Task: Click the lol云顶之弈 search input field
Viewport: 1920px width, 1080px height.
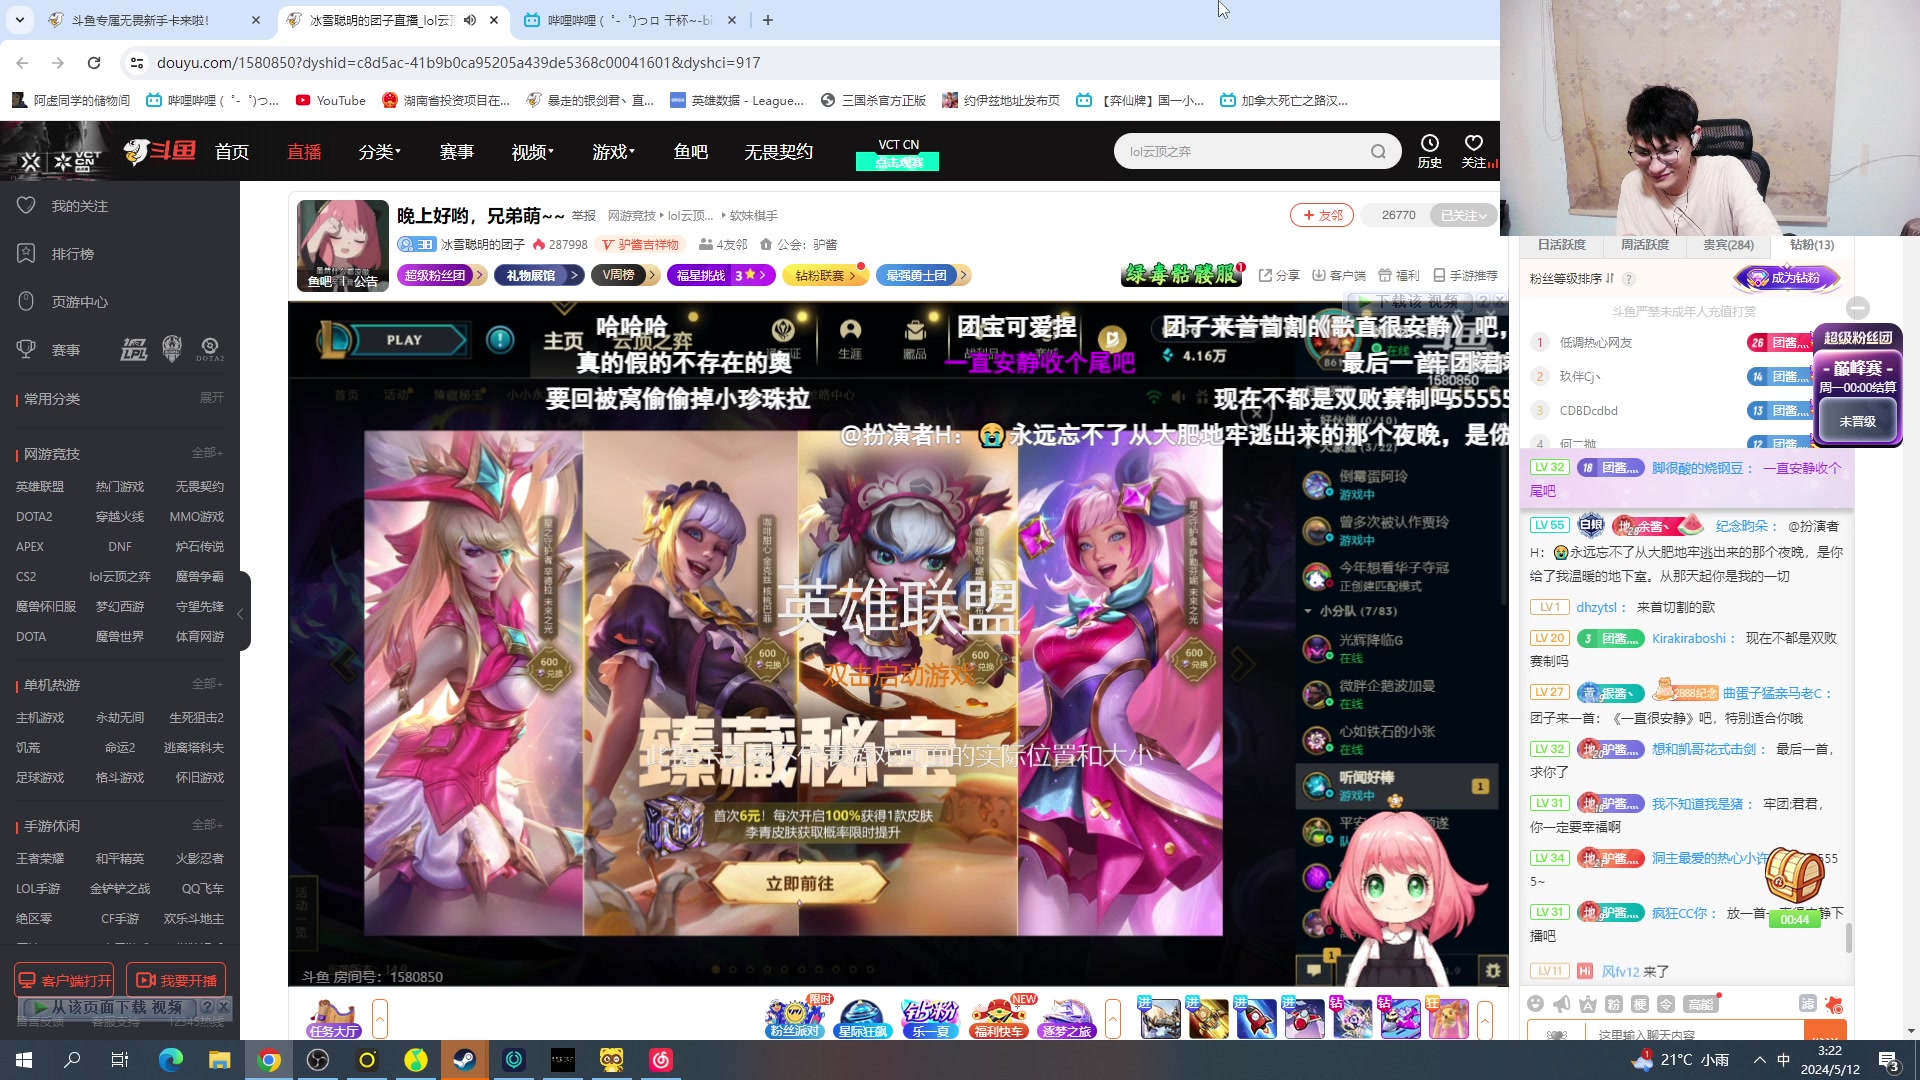Action: tap(1245, 152)
